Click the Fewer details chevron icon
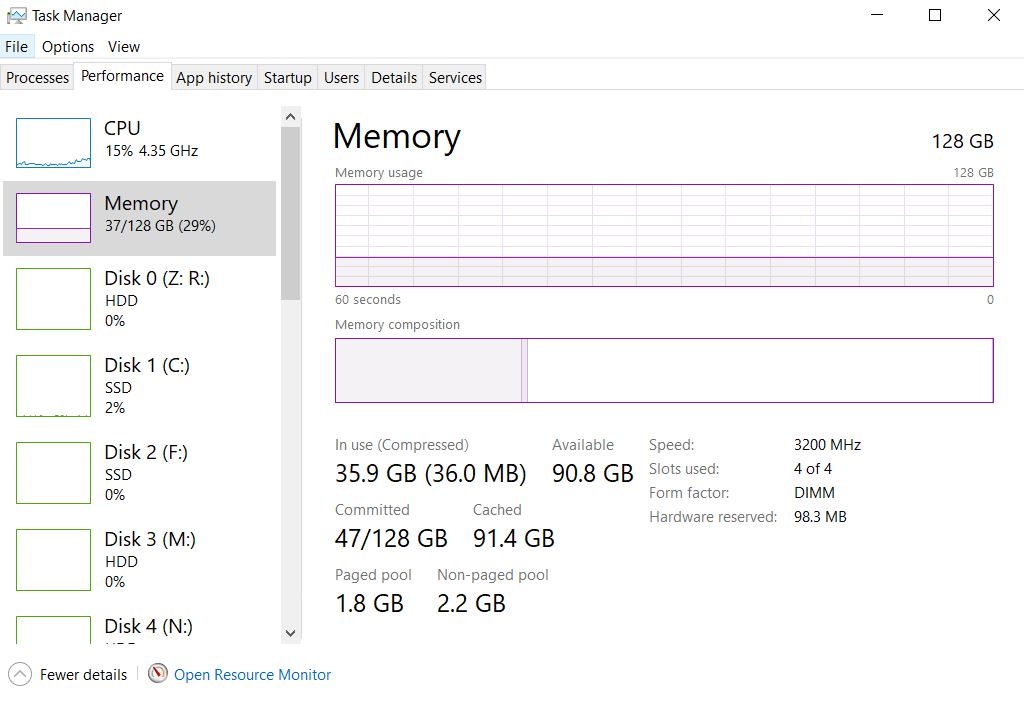 20,674
